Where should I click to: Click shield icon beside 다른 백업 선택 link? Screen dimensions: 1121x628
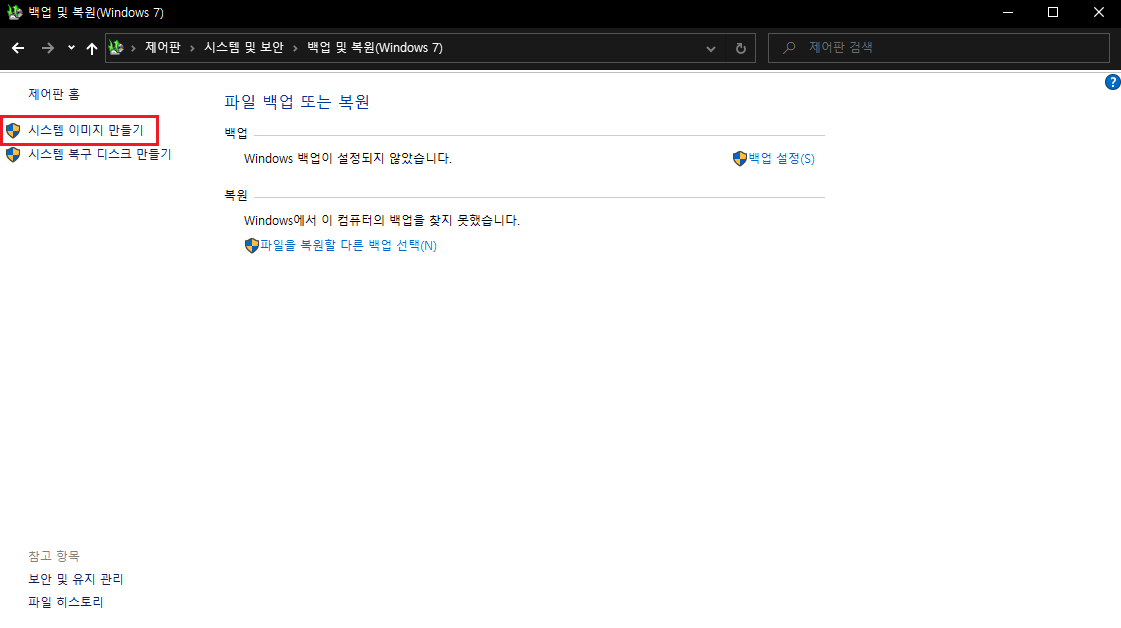[252, 245]
